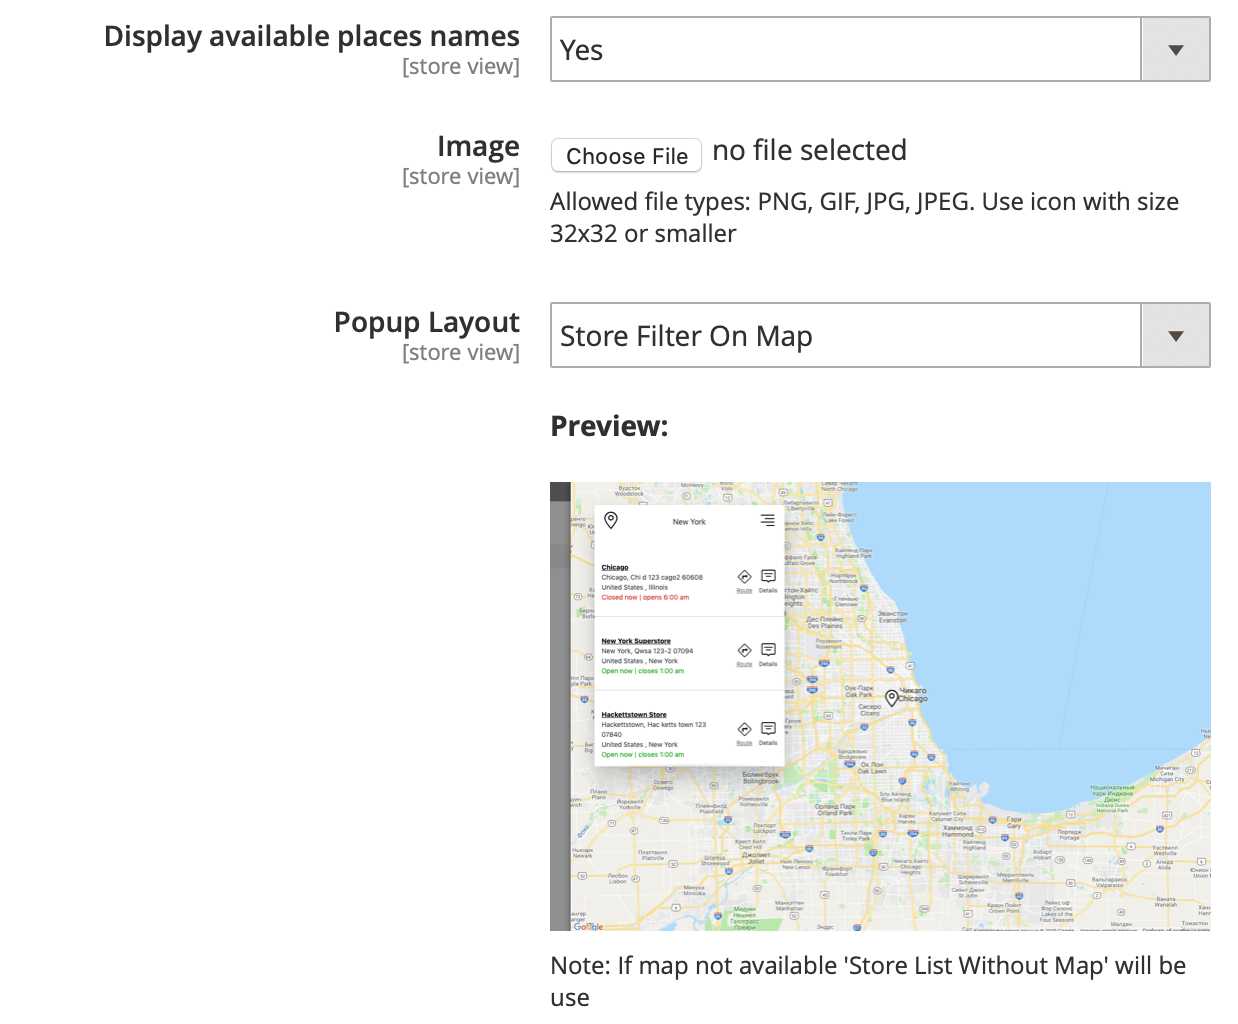
Task: Click the Details icon for New York Superstore
Action: tap(768, 650)
